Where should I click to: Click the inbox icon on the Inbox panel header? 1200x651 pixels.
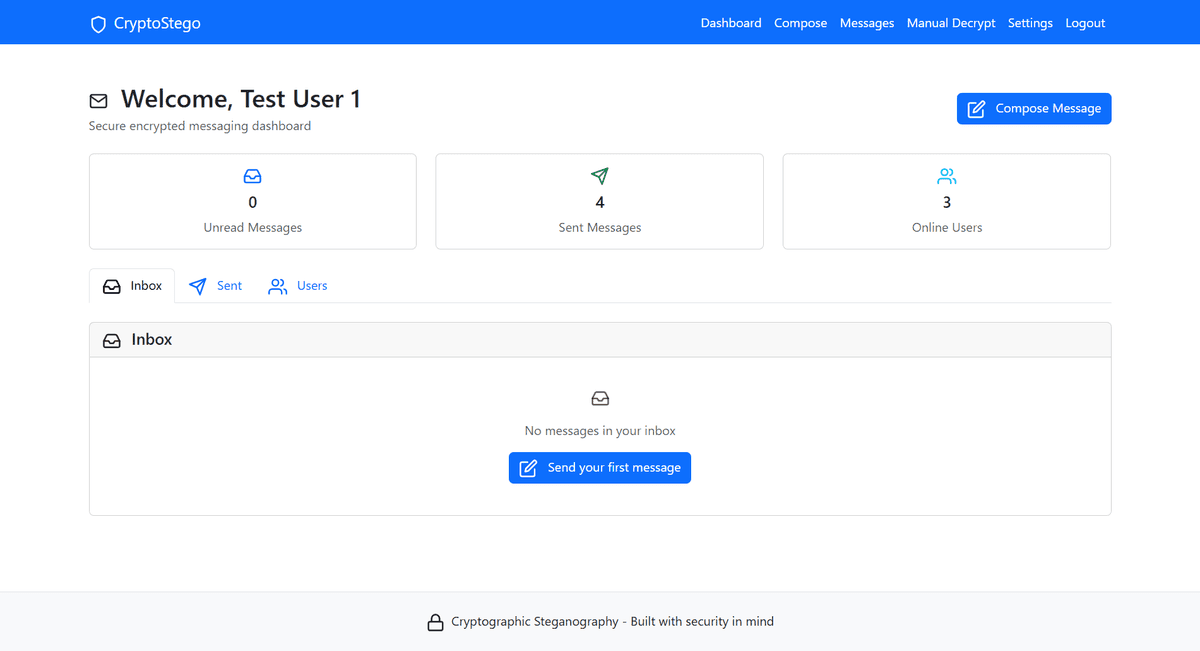tap(111, 340)
